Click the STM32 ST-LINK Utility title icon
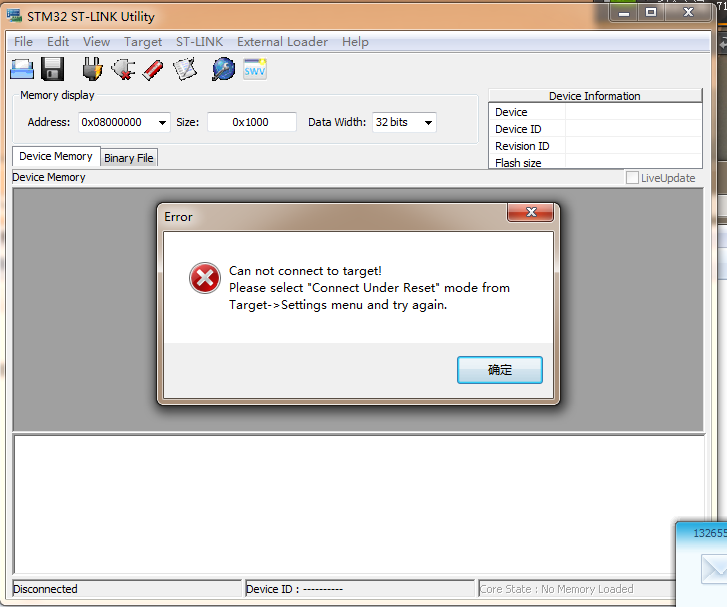The height and width of the screenshot is (607, 727). pos(14,15)
